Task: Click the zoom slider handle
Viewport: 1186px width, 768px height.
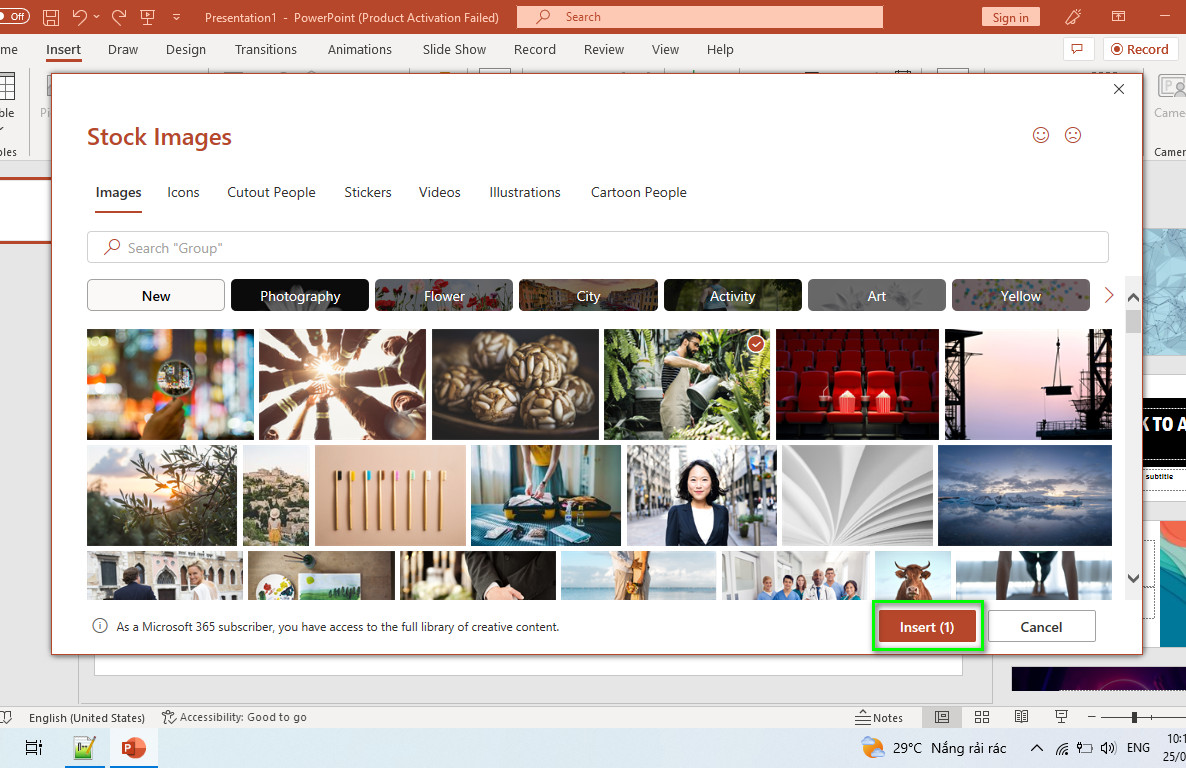Action: click(1134, 717)
